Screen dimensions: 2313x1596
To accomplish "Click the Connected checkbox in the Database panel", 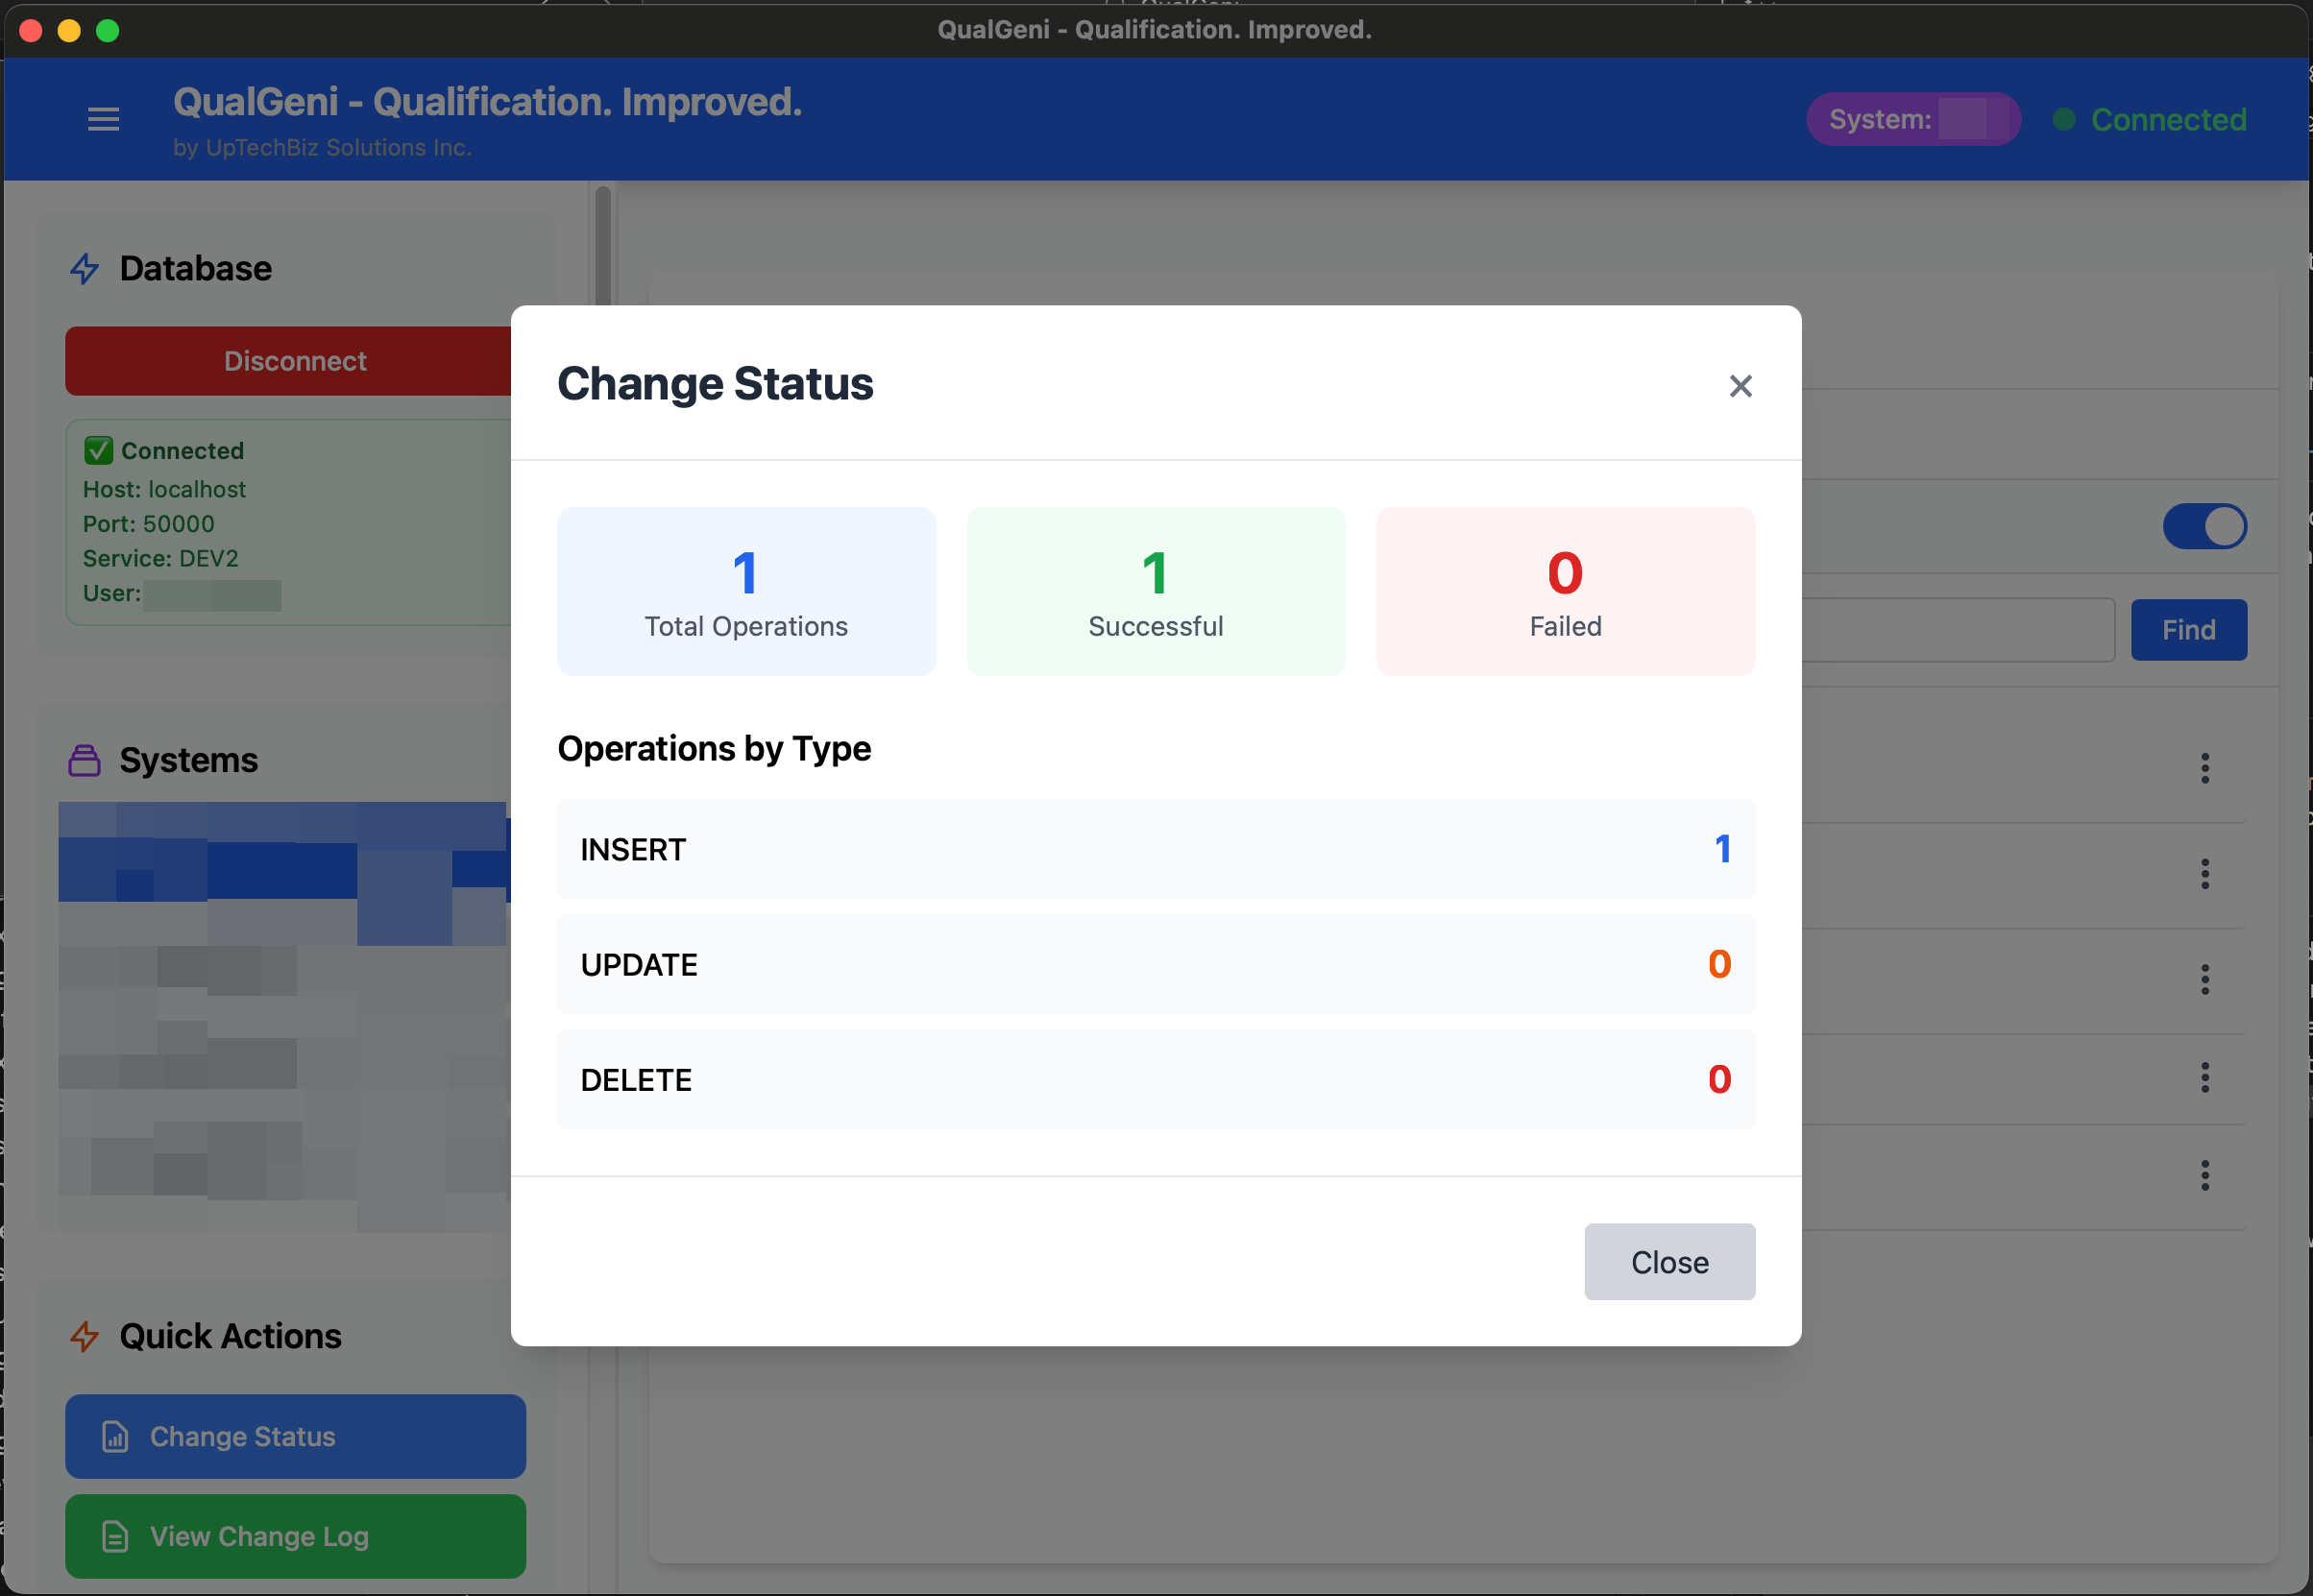I will (97, 450).
